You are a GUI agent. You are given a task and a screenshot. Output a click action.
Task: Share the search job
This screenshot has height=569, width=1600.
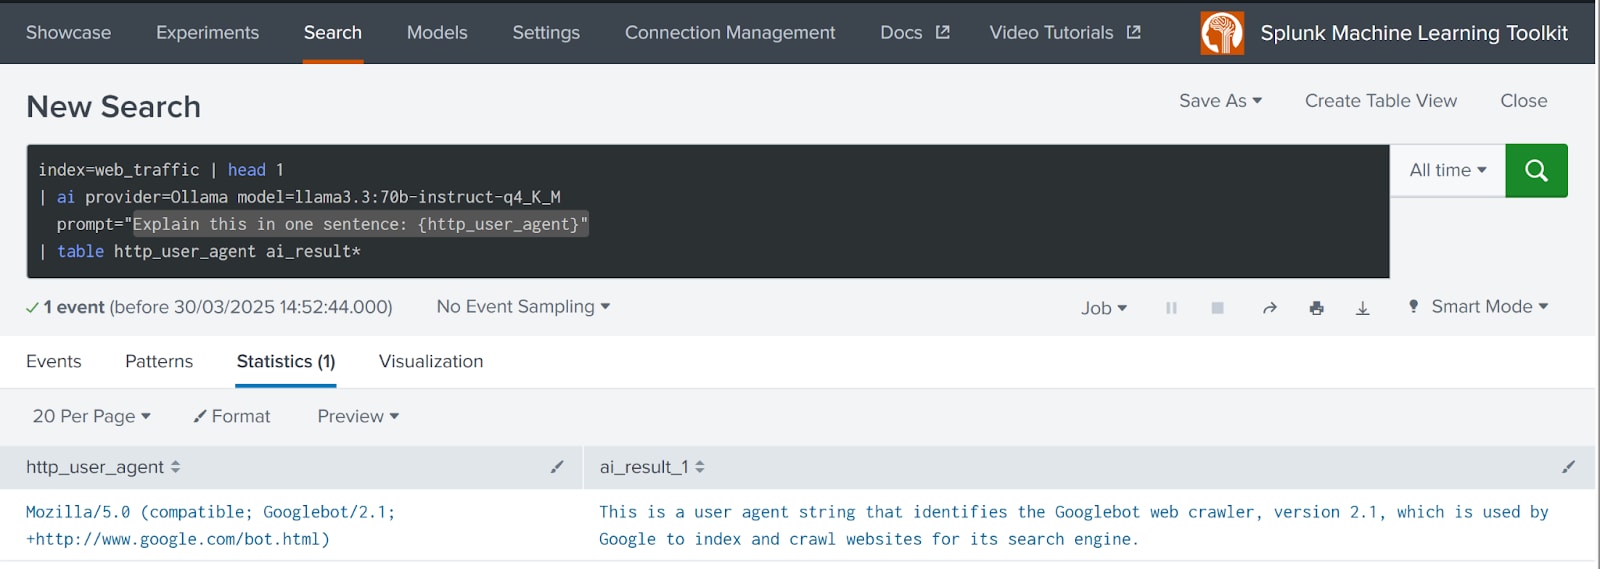[1269, 308]
